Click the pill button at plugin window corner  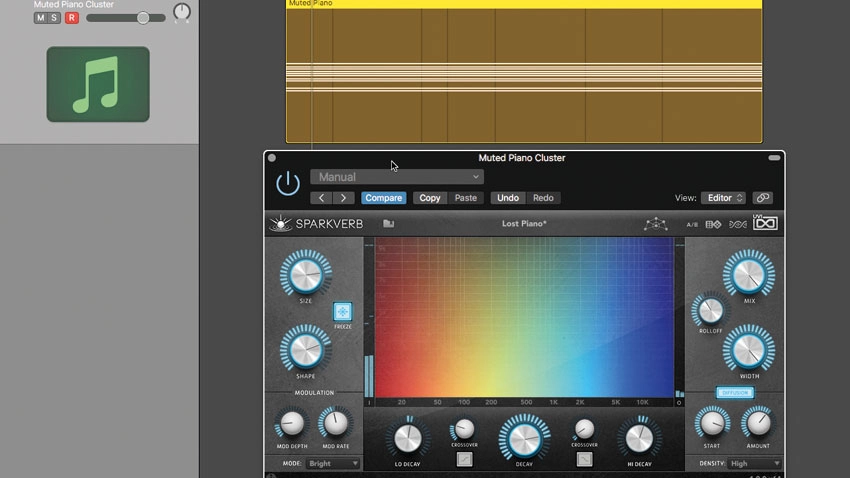click(774, 158)
